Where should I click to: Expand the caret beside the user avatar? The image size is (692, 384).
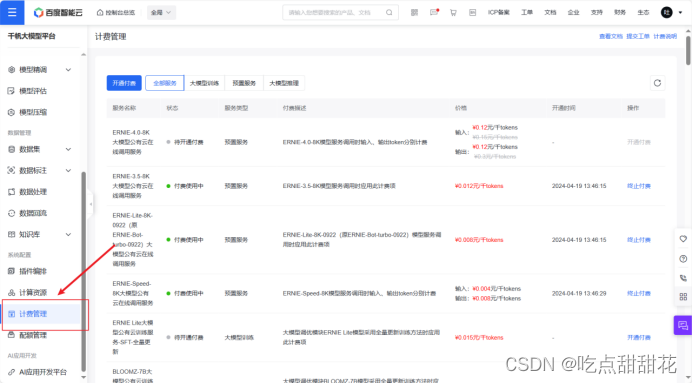click(680, 13)
